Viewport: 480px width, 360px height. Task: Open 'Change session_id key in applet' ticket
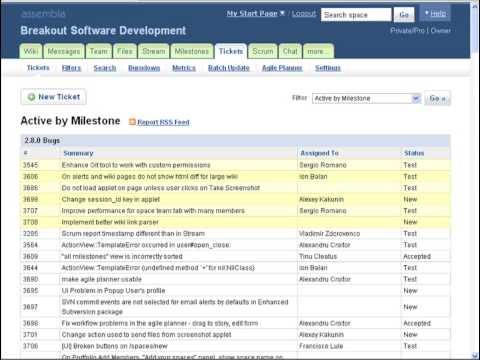tap(111, 199)
